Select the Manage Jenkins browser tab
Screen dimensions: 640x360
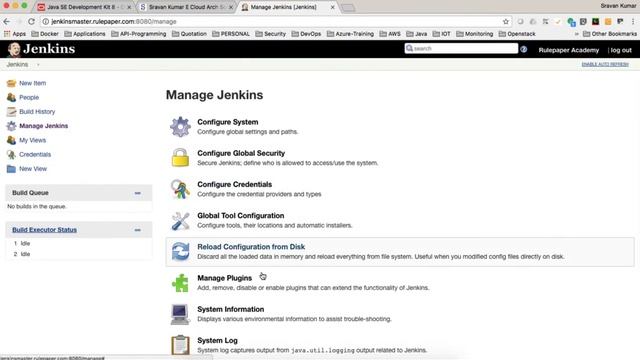pyautogui.click(x=287, y=7)
